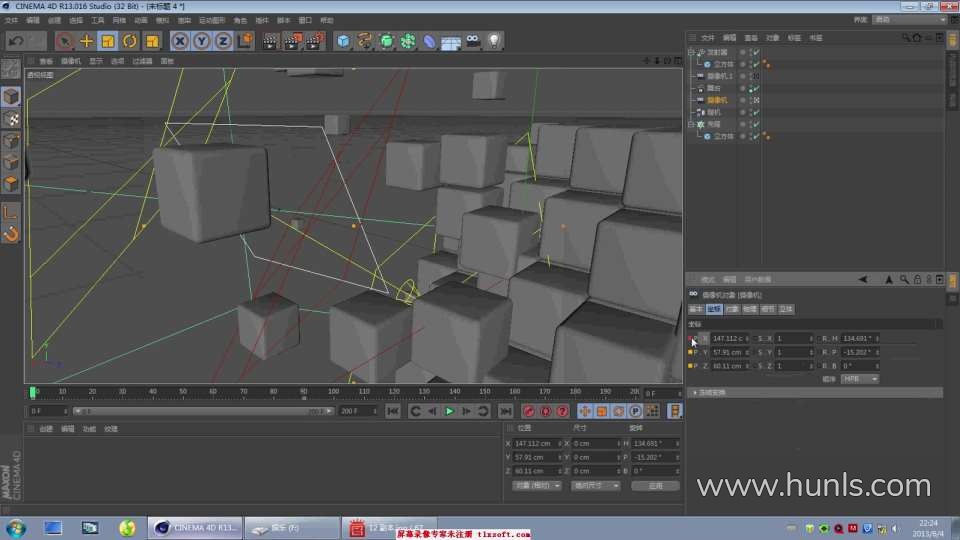Switch to the Coordinates tab in attributes

pyautogui.click(x=713, y=309)
